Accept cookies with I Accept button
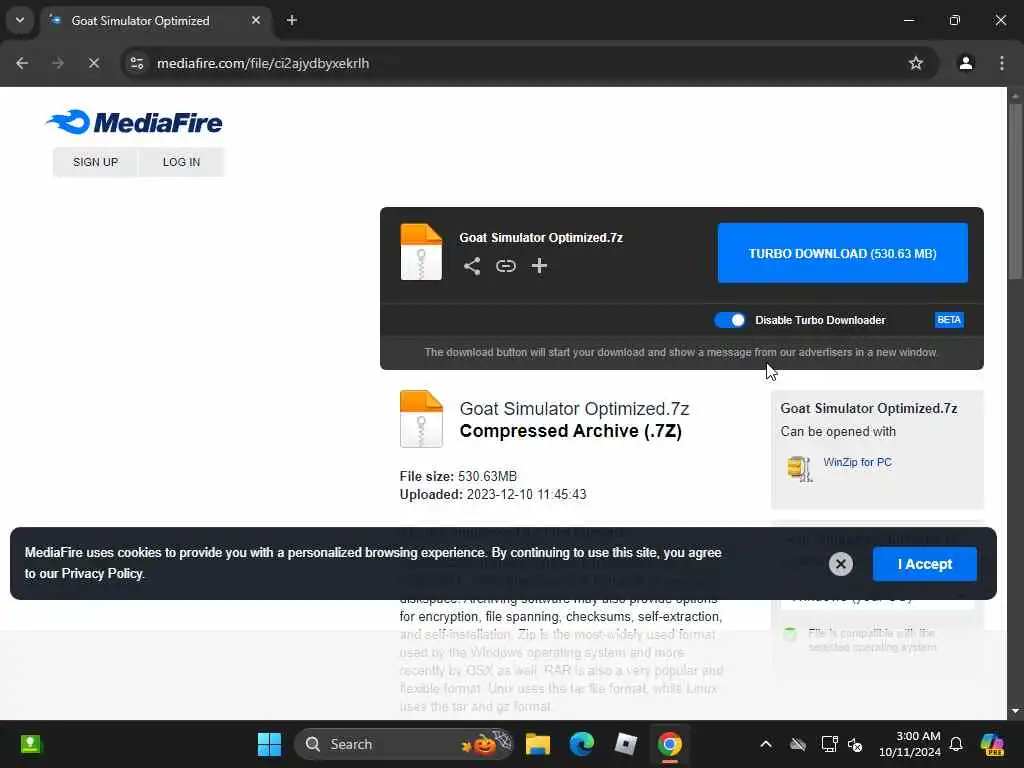1024x768 pixels. pos(925,564)
